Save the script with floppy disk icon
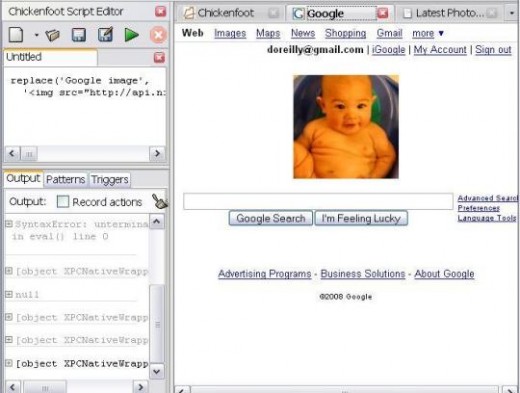This screenshot has width=520, height=393. tap(79, 35)
